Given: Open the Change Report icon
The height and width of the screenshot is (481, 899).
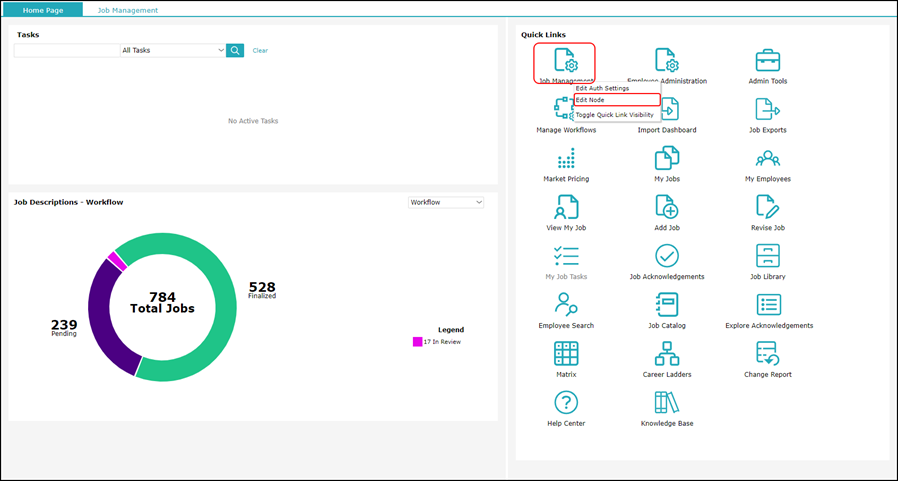Looking at the screenshot, I should (767, 353).
